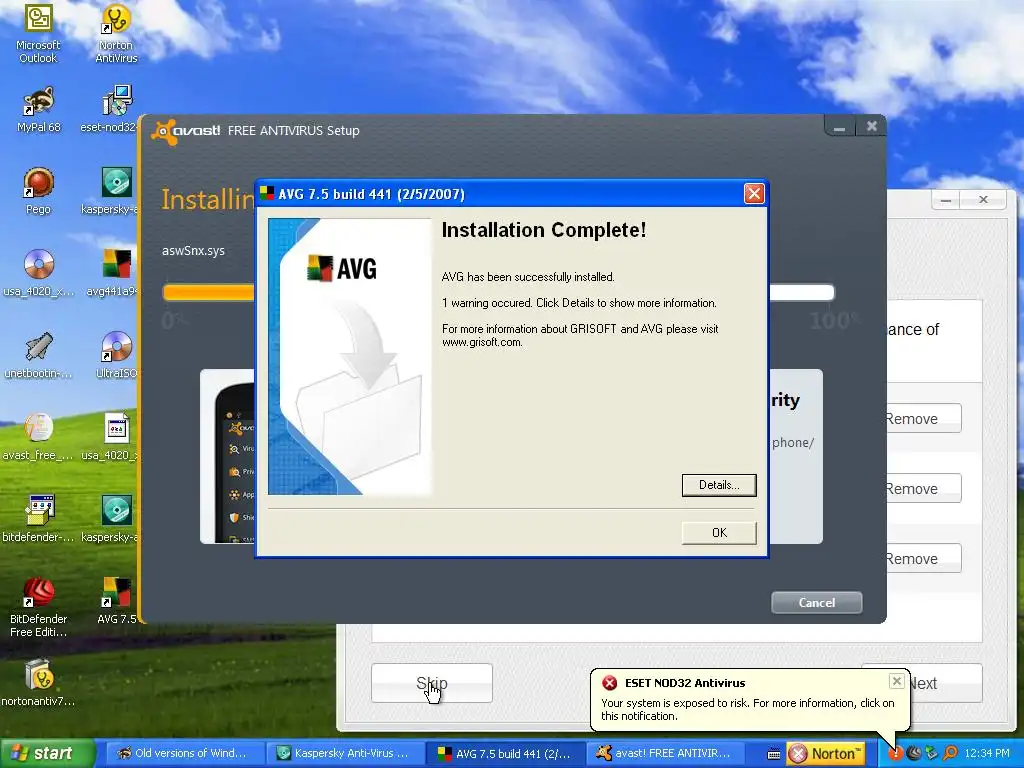Click the Safely Remove Hardware tray icon
The image size is (1024, 768).
point(931,754)
